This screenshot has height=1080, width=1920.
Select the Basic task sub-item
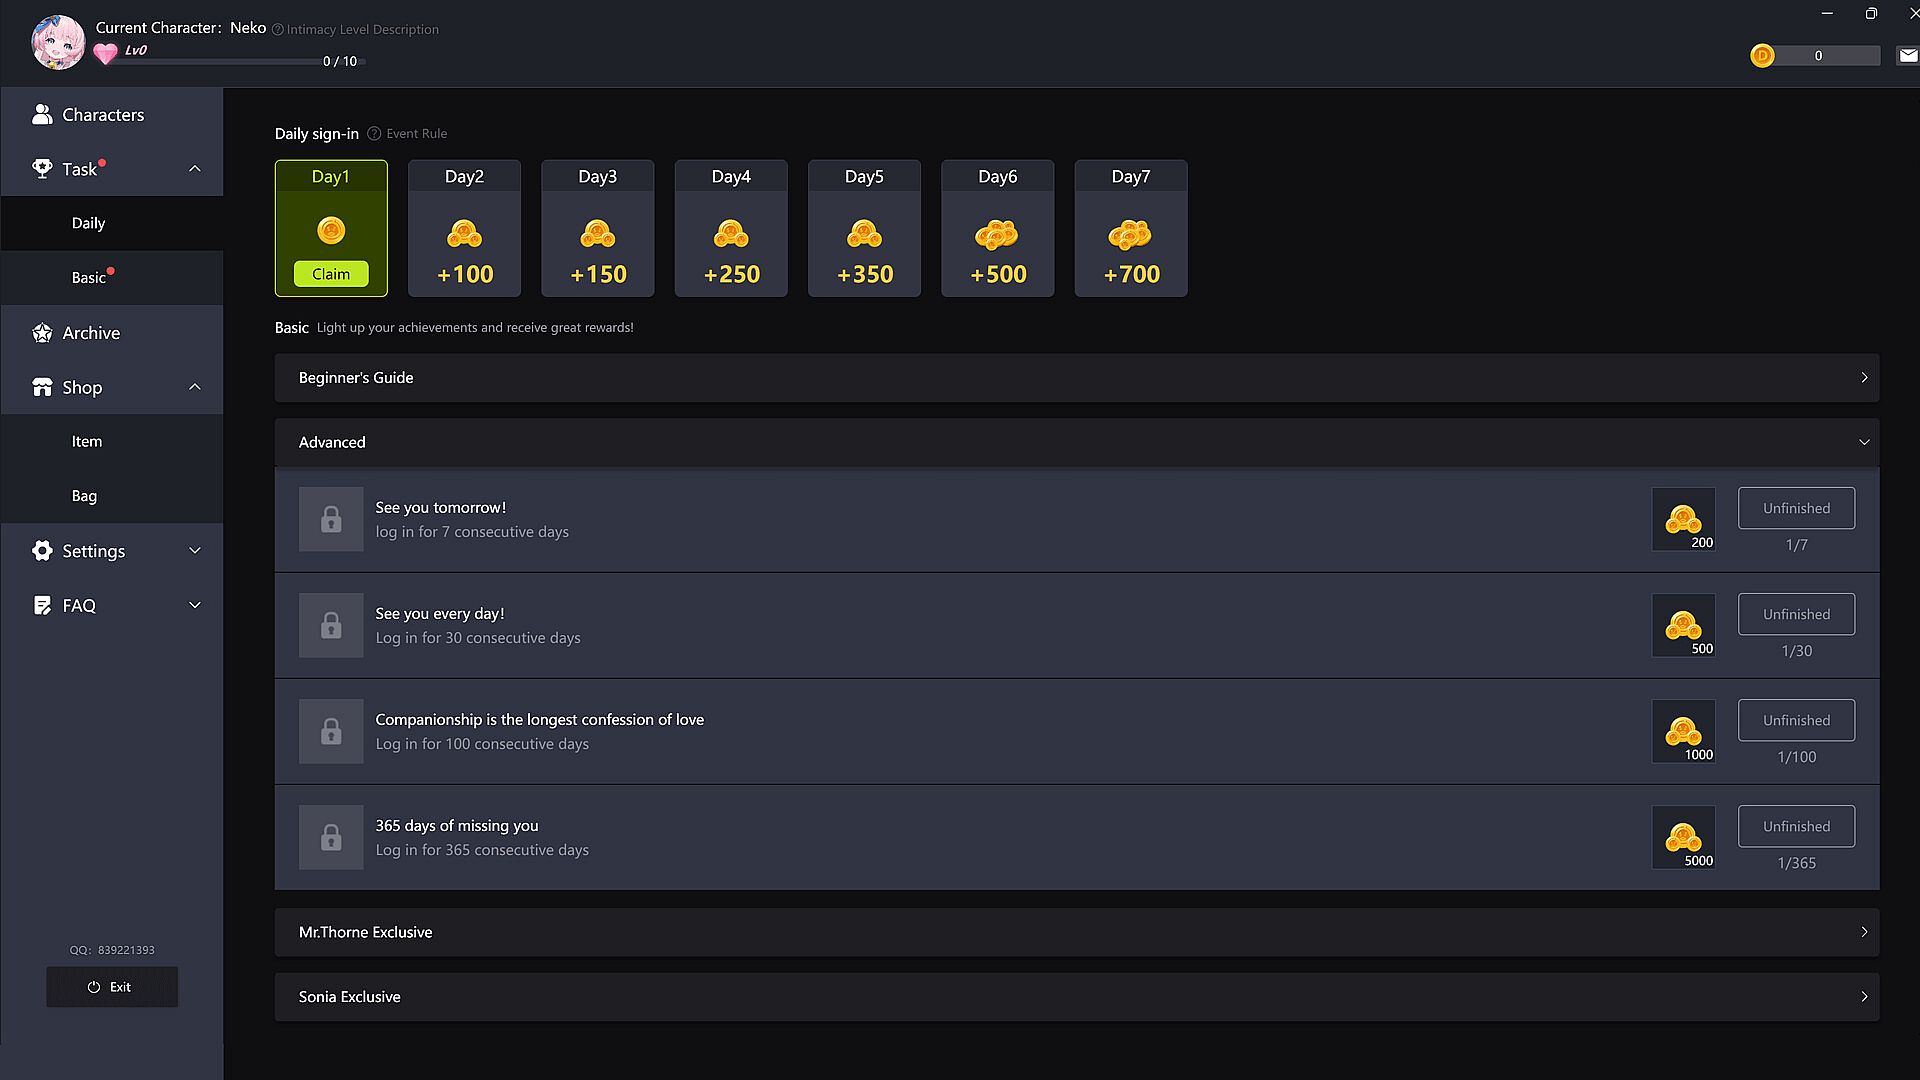[88, 278]
